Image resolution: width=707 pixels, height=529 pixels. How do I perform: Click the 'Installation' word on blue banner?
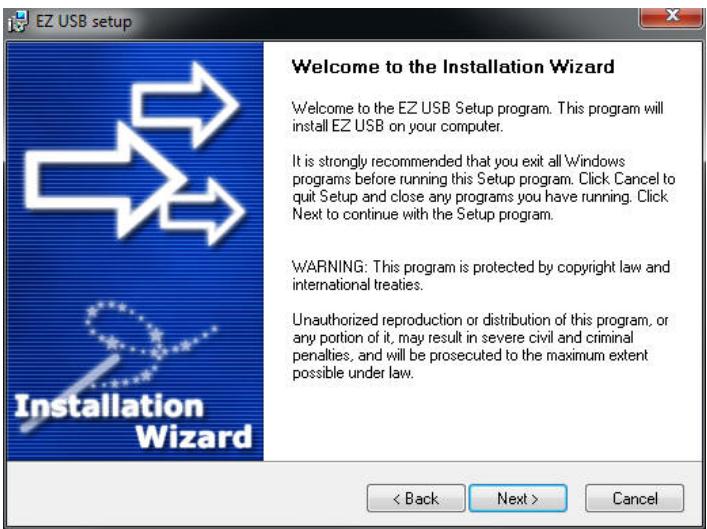pos(109,406)
